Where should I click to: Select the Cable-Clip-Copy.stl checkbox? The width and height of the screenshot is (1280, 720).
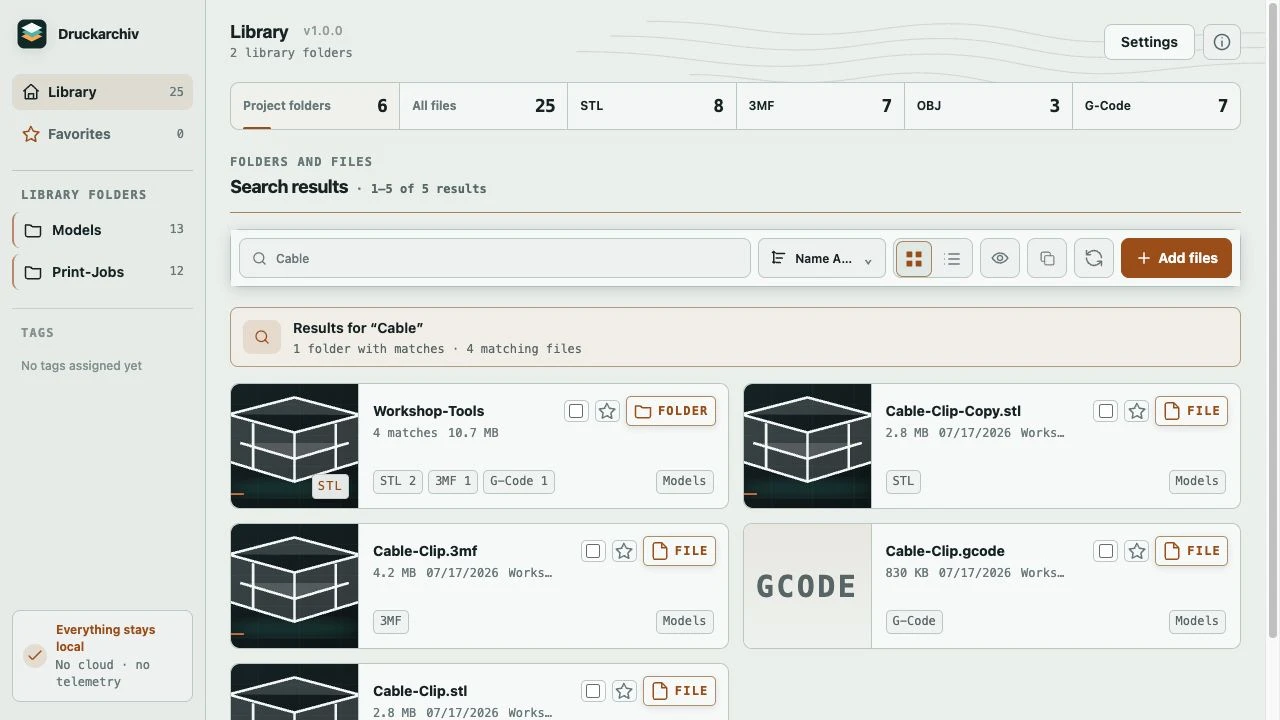click(1105, 411)
